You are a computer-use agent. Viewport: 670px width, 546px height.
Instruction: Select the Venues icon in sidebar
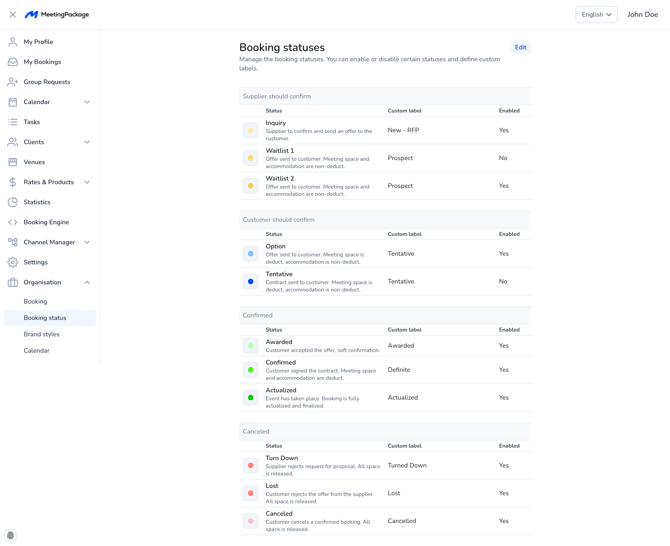click(x=13, y=162)
